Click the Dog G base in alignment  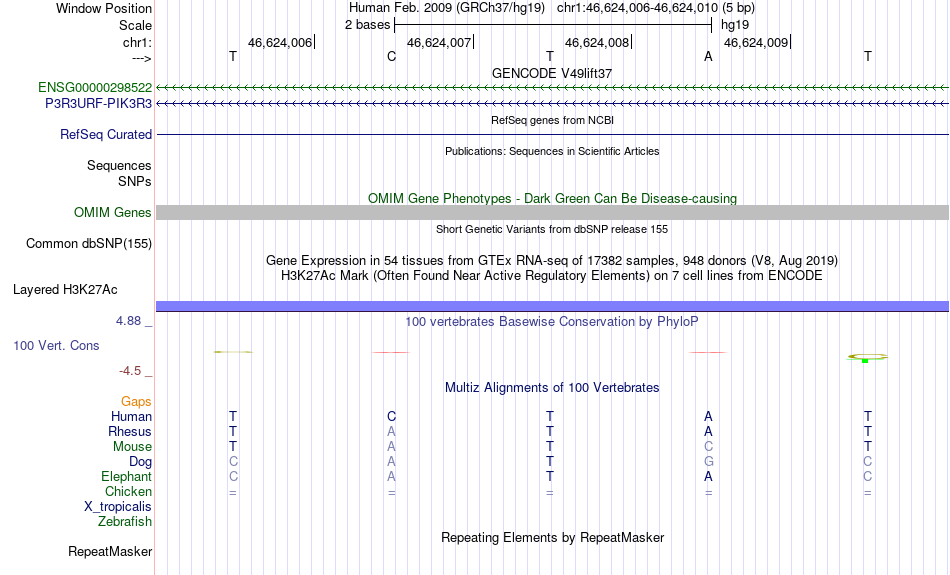[708, 462]
